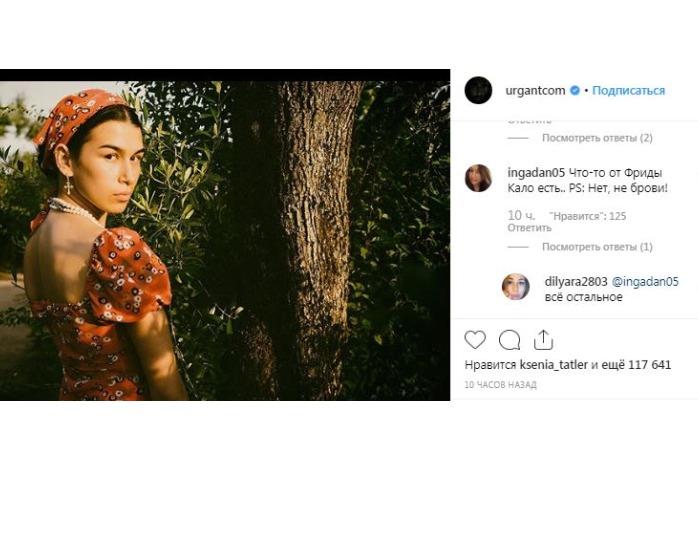Share the post using the share icon
The image size is (698, 540).
click(543, 340)
